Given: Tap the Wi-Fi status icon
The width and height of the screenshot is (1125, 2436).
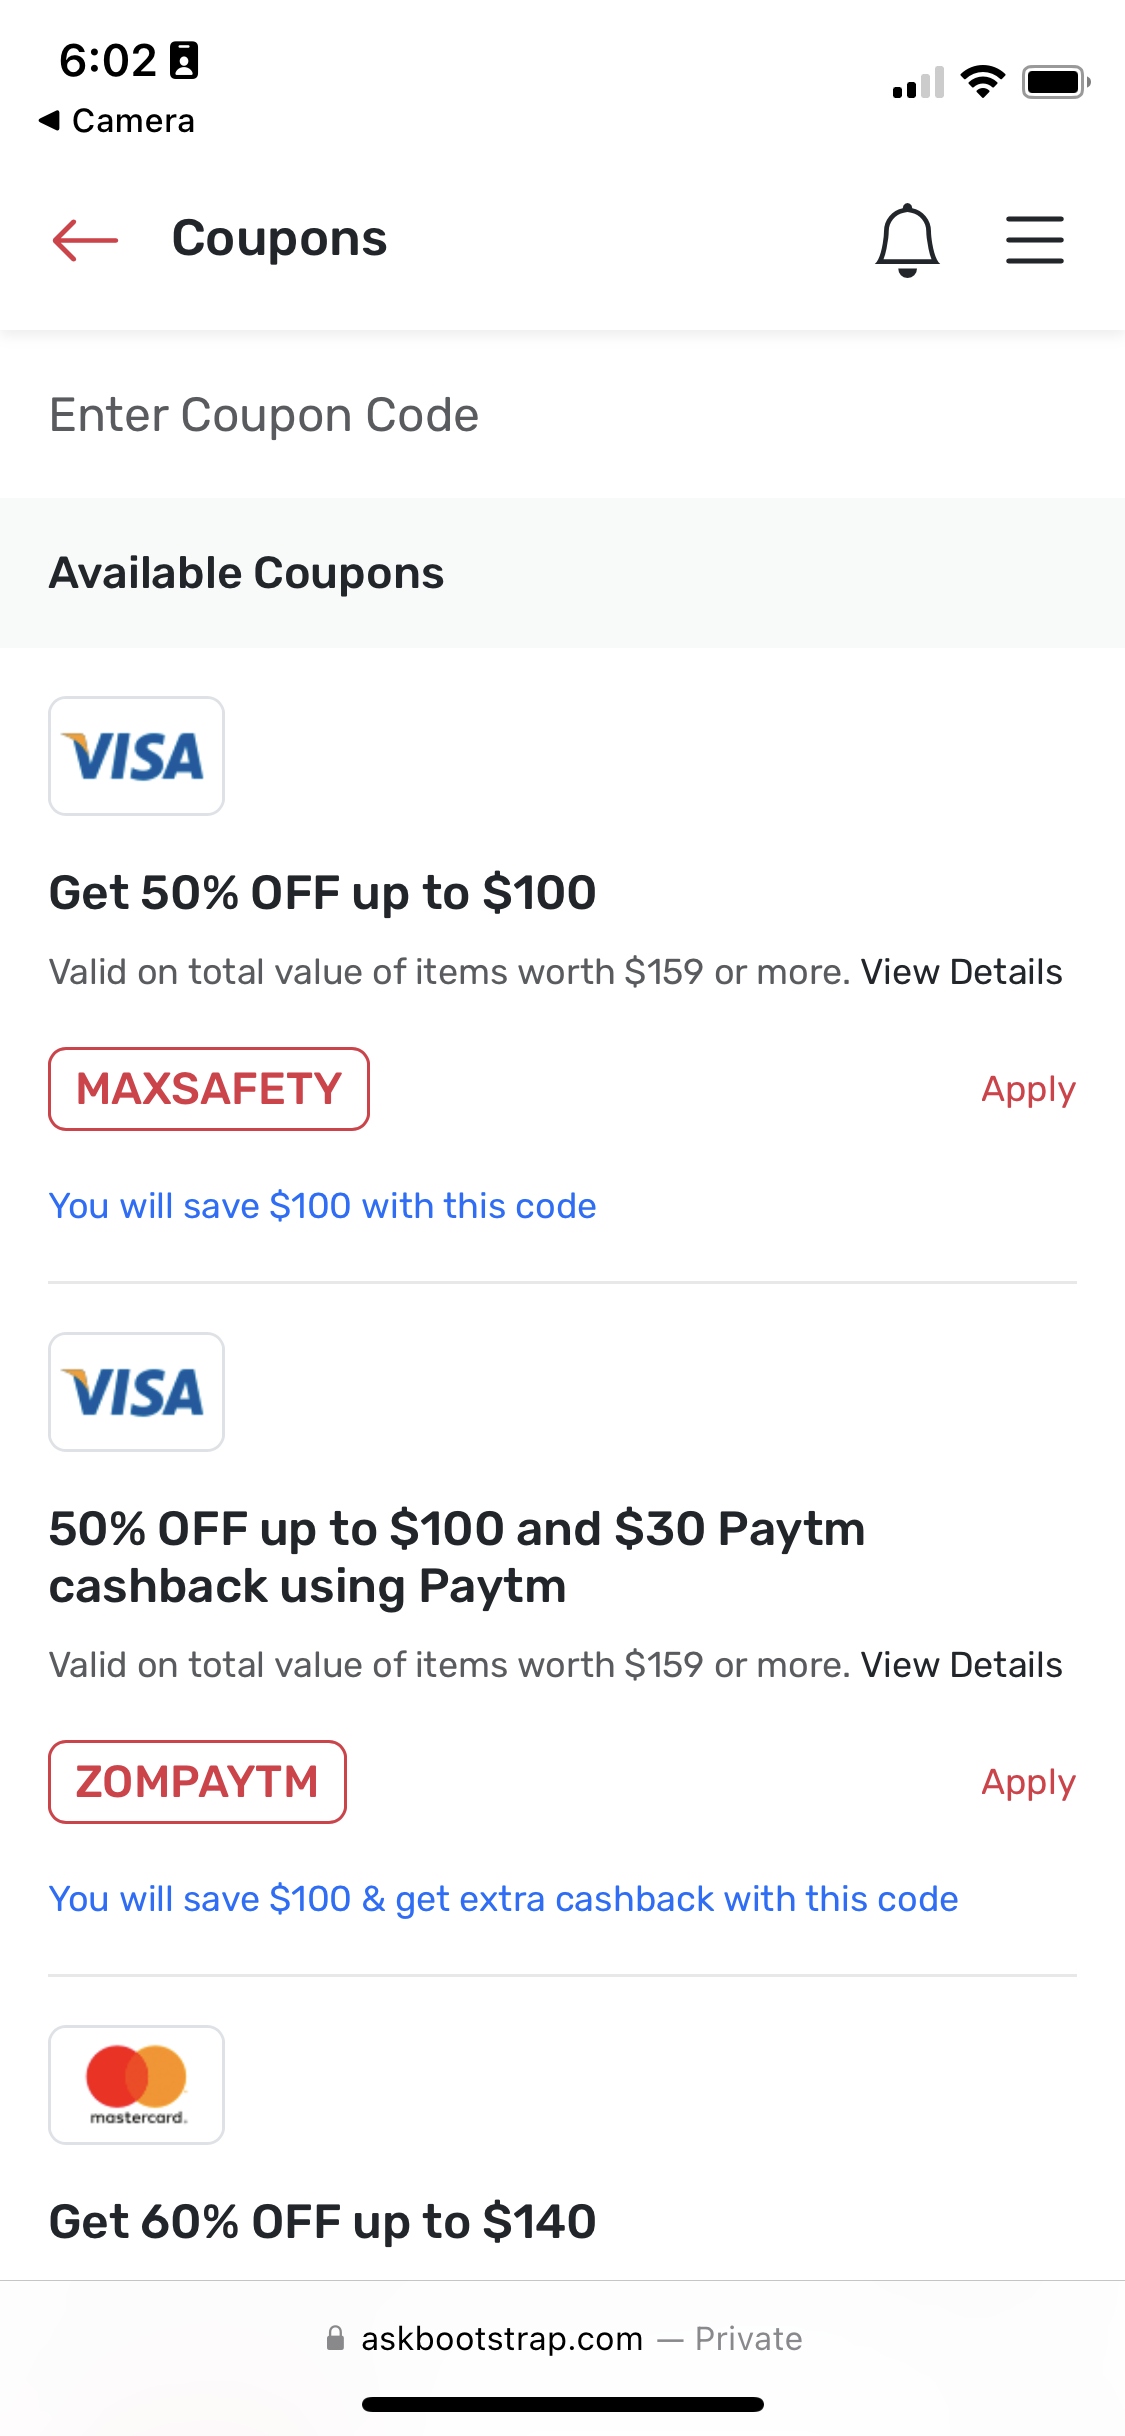Looking at the screenshot, I should (983, 82).
